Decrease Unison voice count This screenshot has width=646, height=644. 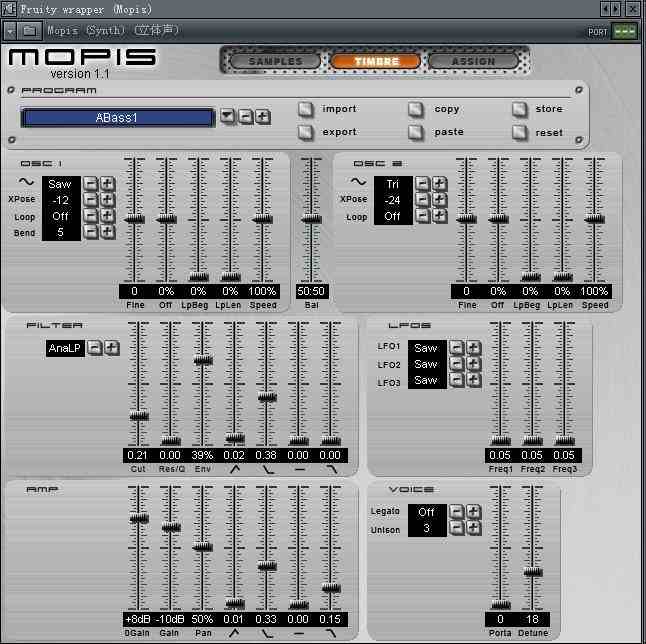[456, 528]
